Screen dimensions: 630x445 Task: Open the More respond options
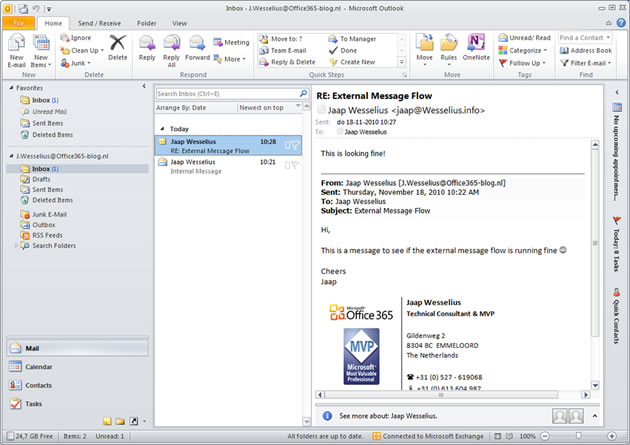(x=230, y=59)
